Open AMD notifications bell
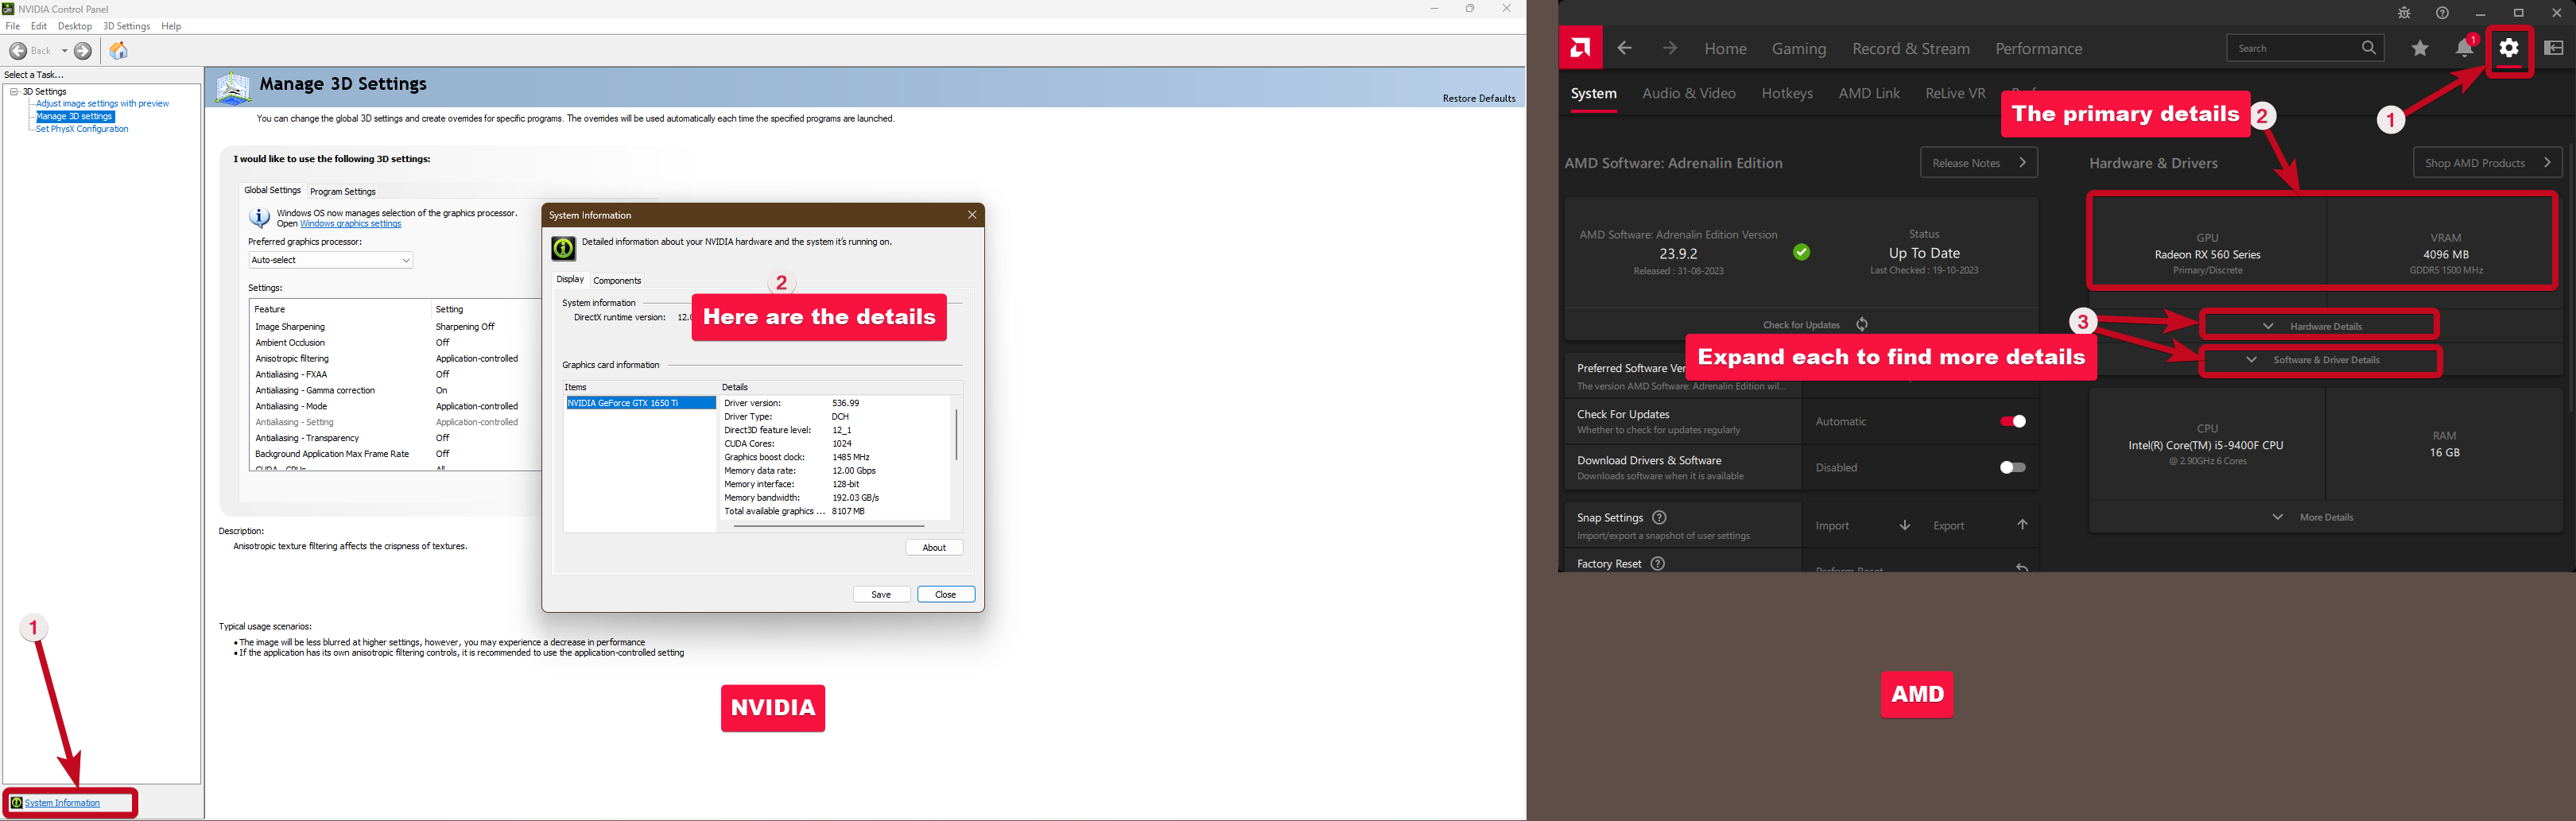 click(2465, 48)
